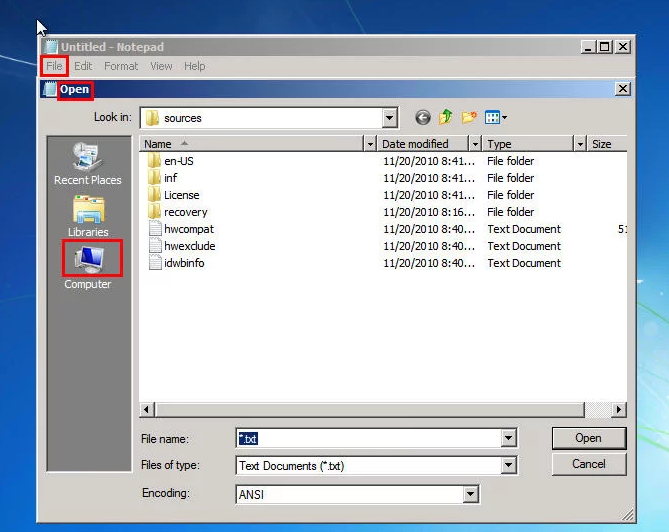Open the View Menu icon

click(492, 117)
